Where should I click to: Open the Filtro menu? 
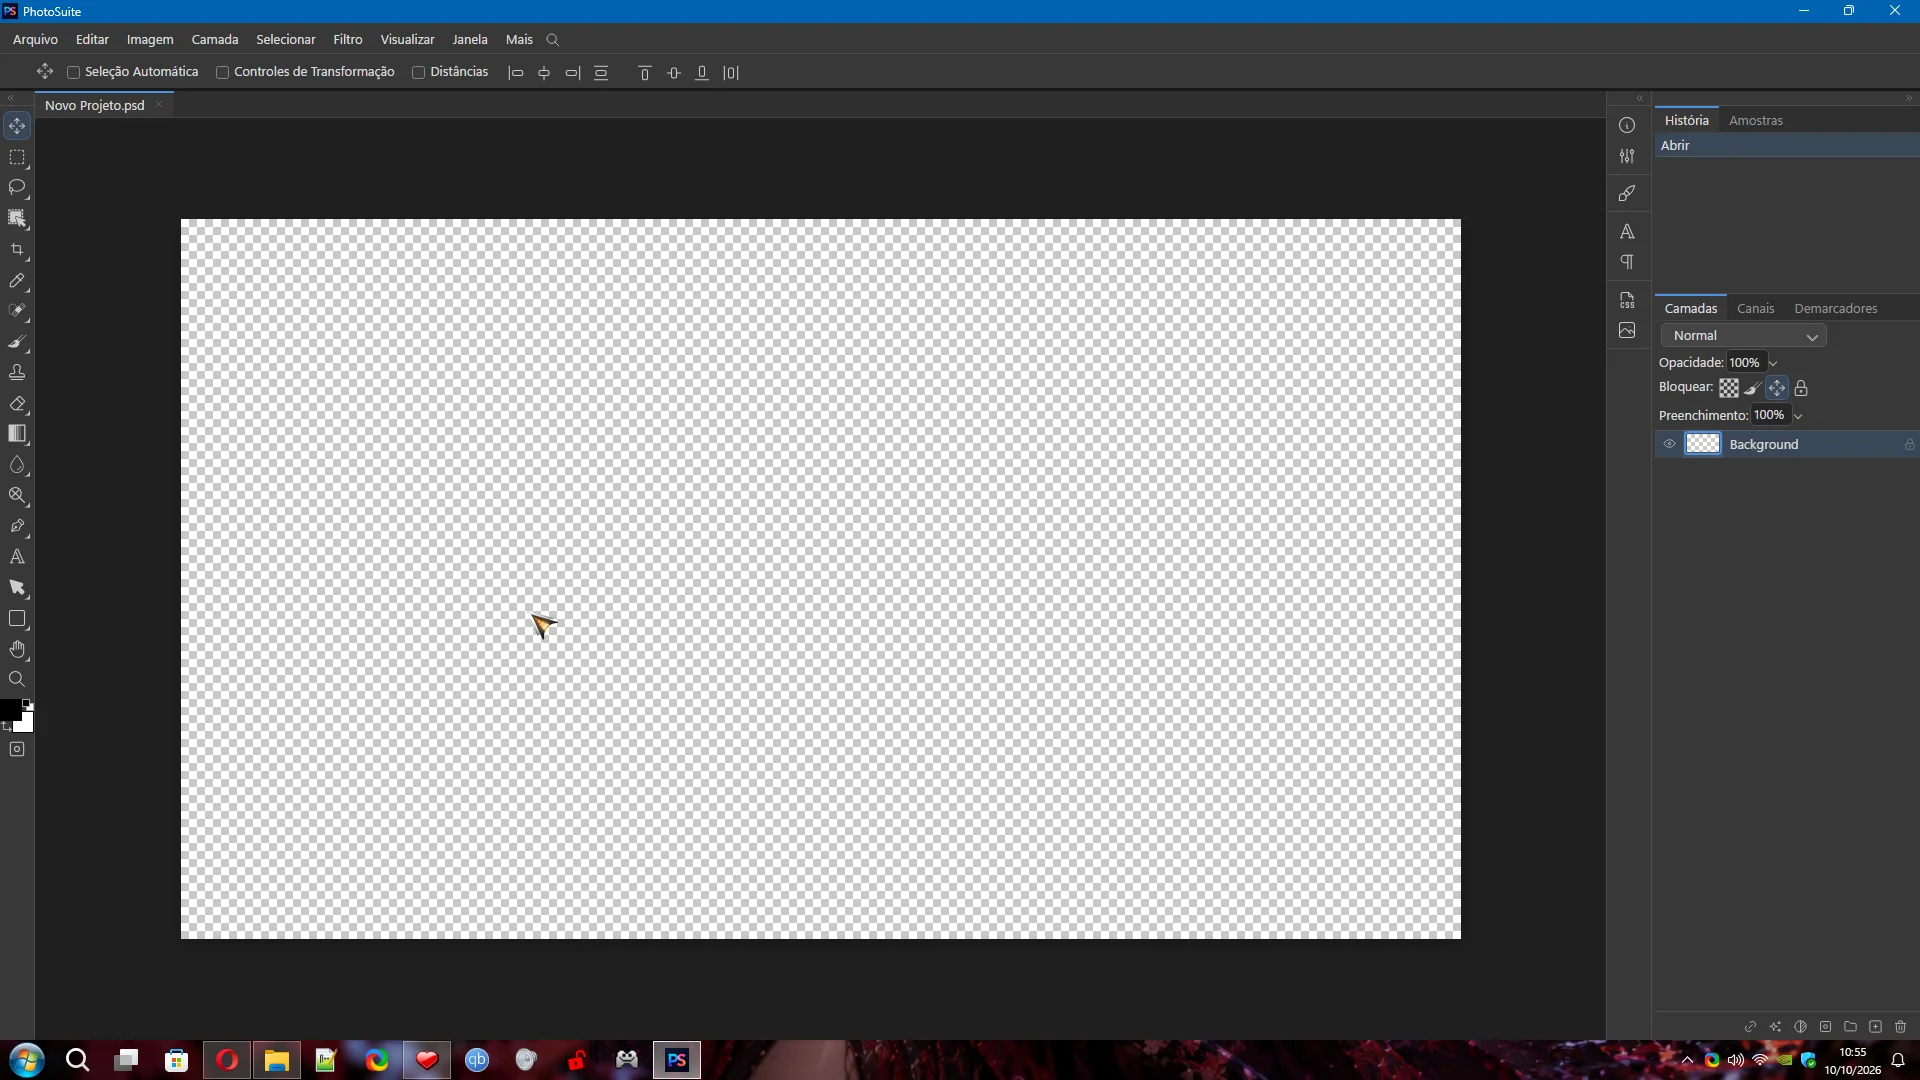point(348,39)
